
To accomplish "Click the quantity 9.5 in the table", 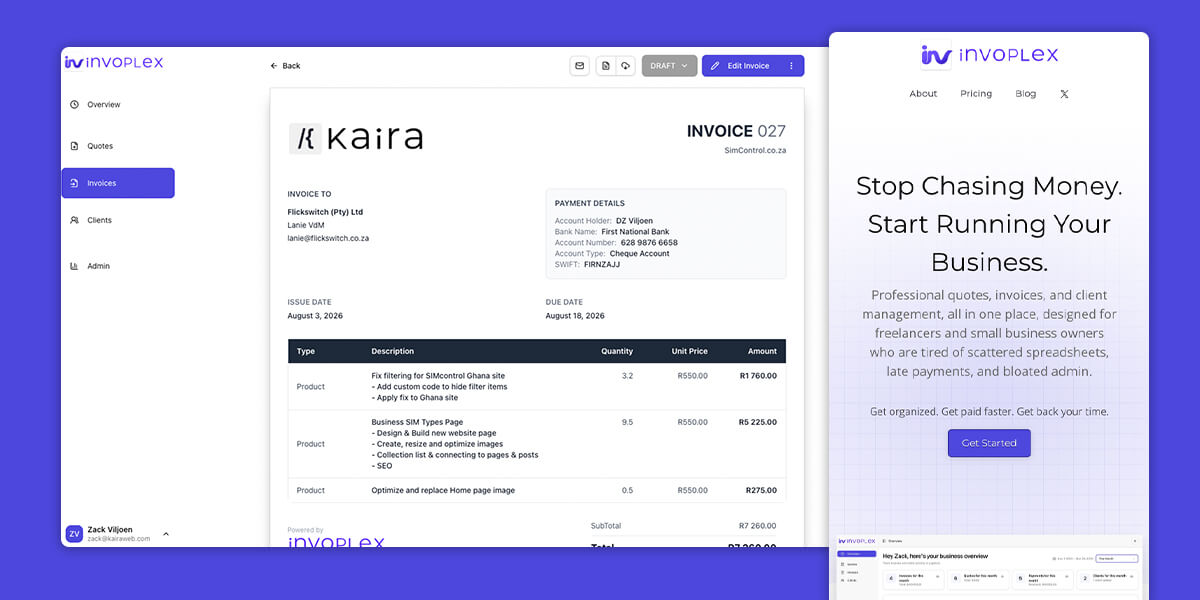I will coord(627,422).
